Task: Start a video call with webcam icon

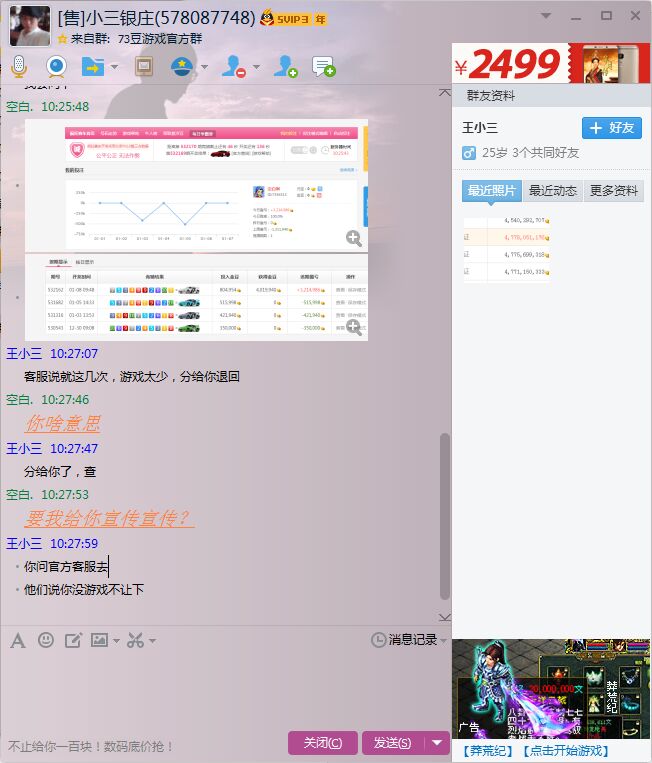Action: (x=56, y=66)
